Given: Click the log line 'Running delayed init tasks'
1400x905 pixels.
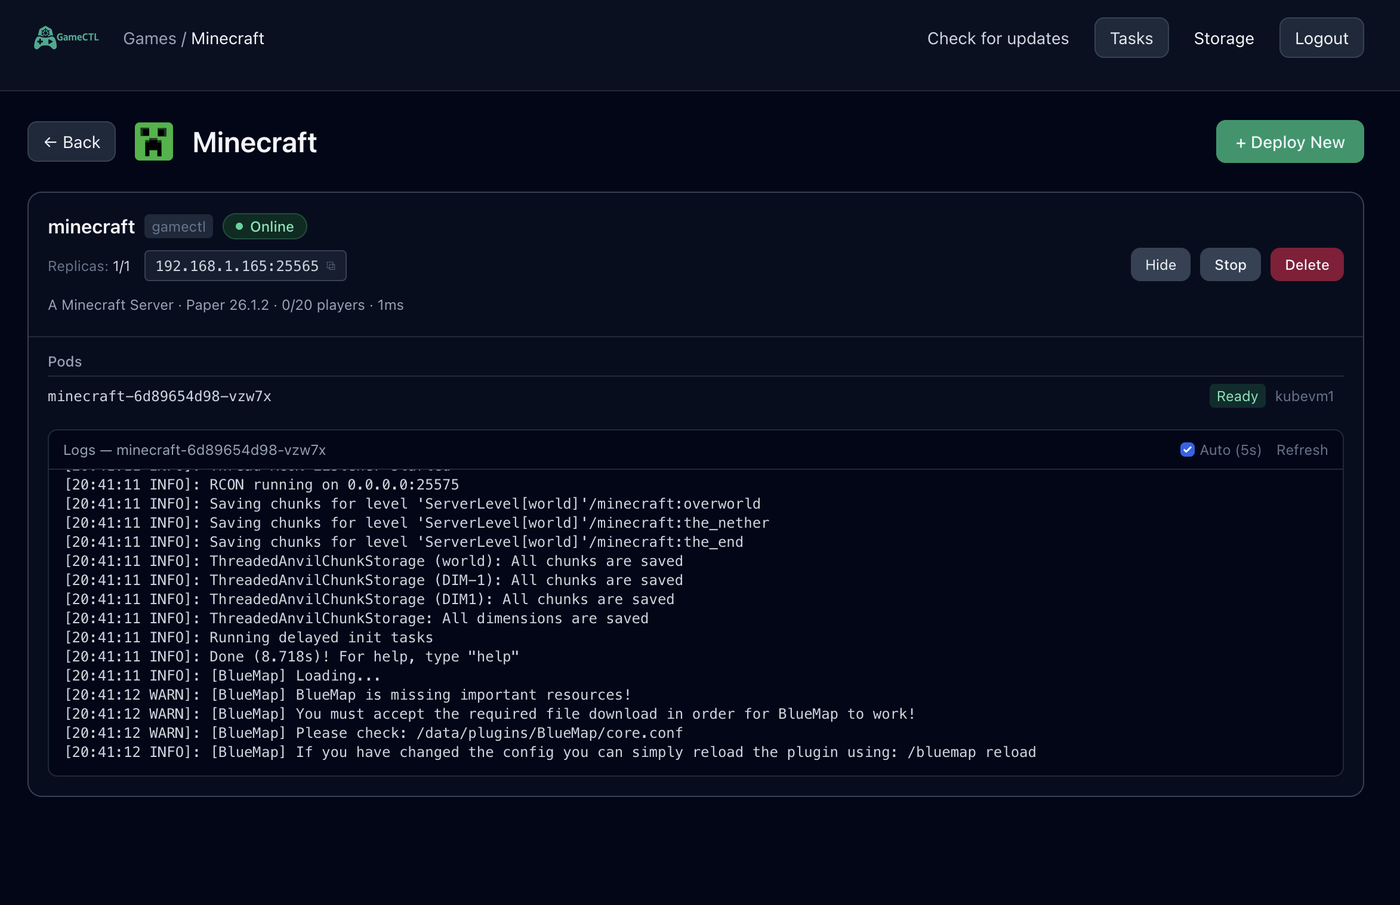Looking at the screenshot, I should coord(249,638).
